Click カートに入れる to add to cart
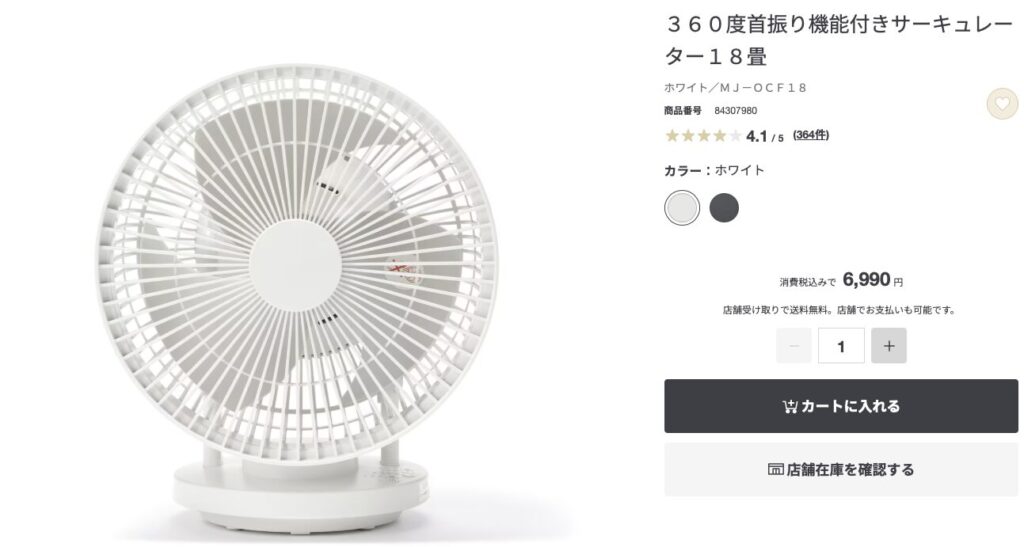Image resolution: width=1024 pixels, height=547 pixels. point(841,406)
